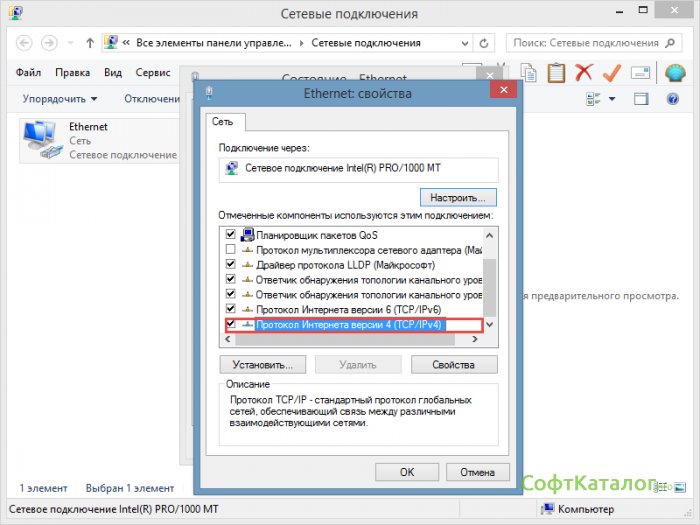700x525 pixels.
Task: Click the shell icon in the toolbar
Action: [675, 73]
